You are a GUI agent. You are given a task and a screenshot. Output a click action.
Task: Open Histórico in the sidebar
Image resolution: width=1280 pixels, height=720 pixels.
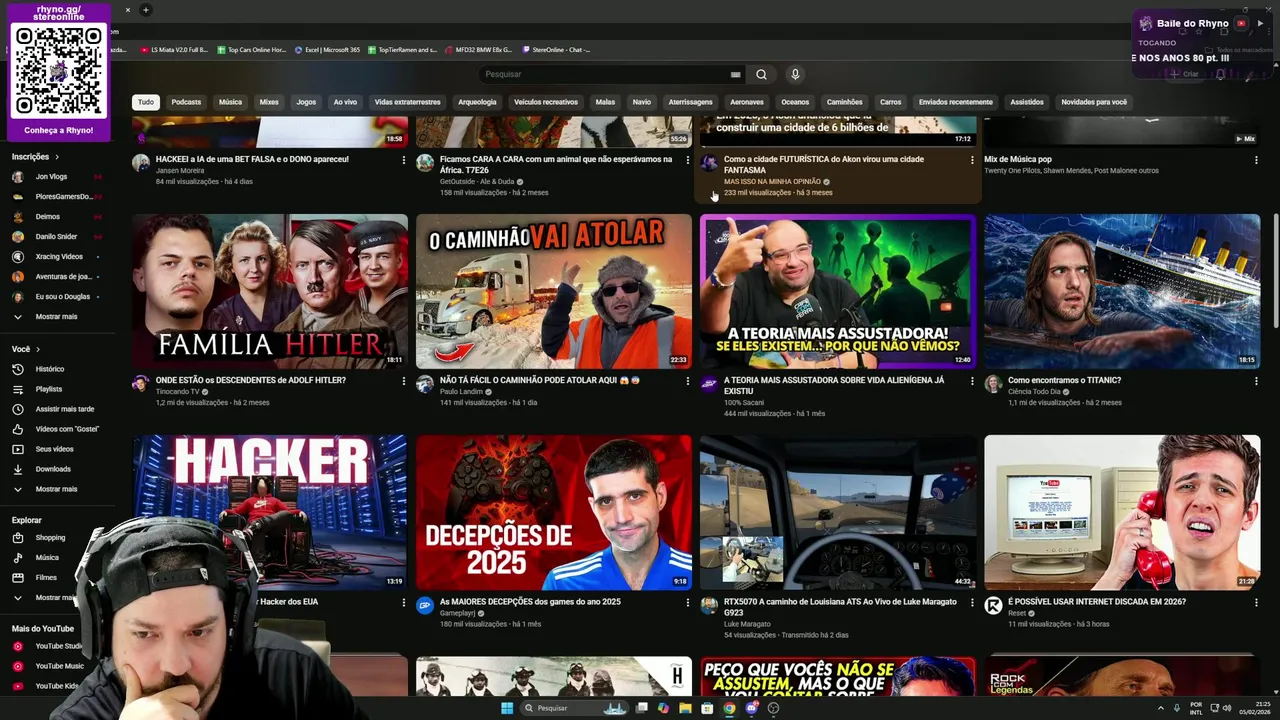coord(49,369)
